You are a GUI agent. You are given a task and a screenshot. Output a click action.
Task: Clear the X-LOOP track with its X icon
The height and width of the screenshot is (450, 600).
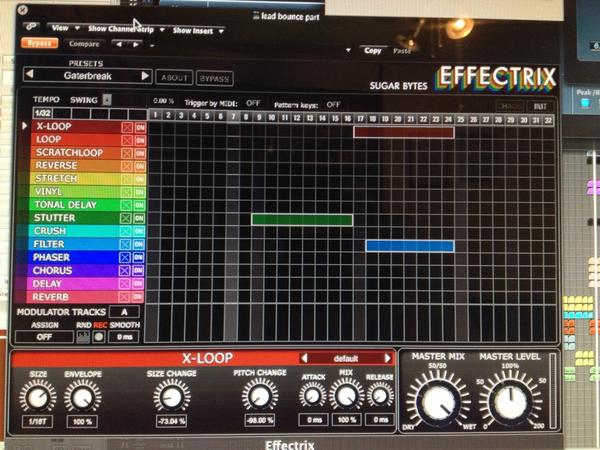[x=127, y=127]
